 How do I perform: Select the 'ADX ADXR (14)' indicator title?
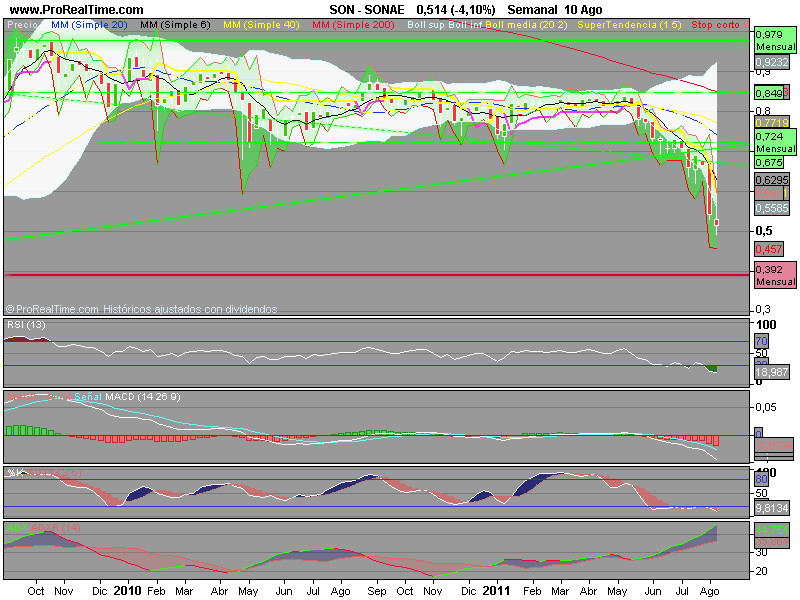click(x=44, y=528)
